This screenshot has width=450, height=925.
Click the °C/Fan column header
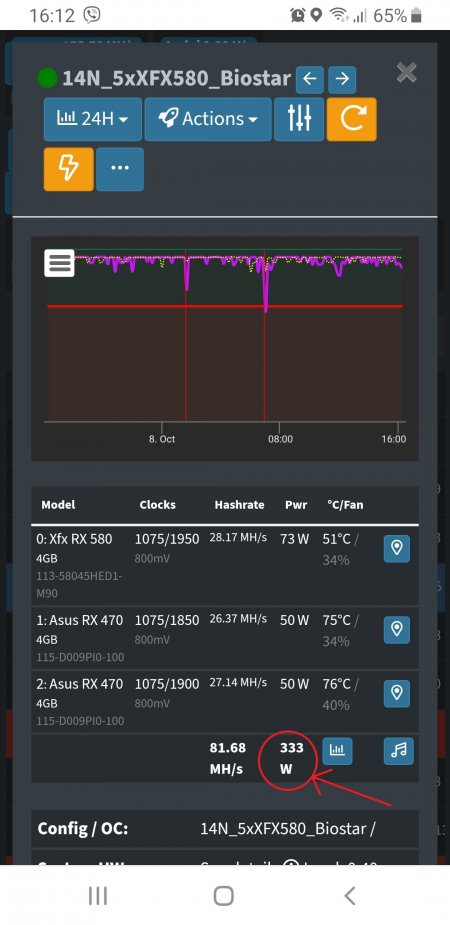(345, 505)
